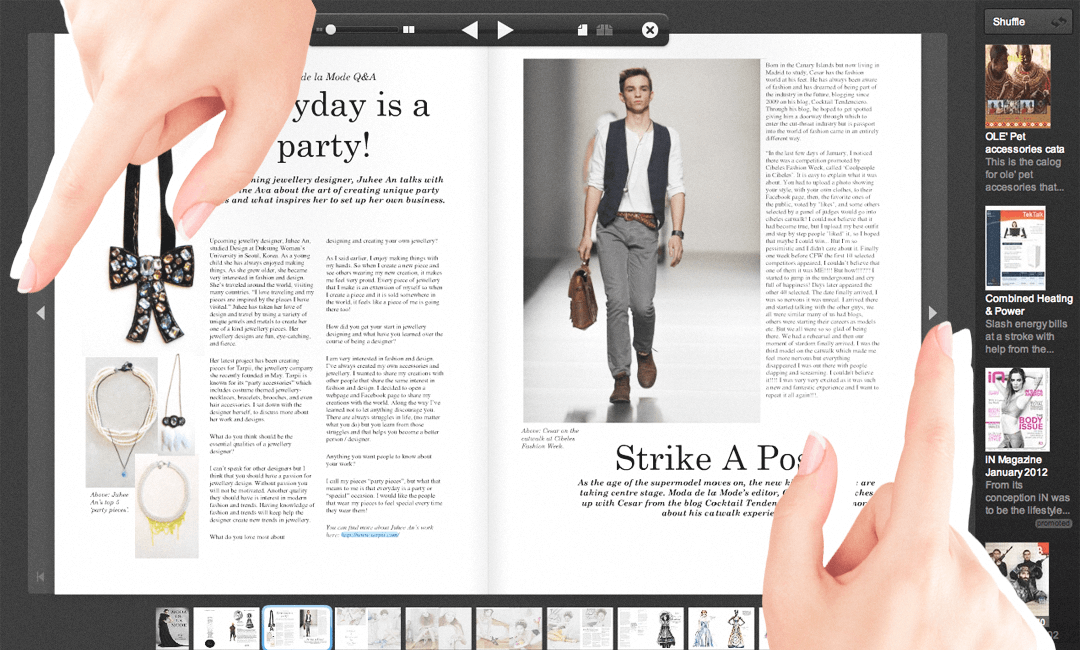Click the zoom slider handle
The image size is (1080, 650).
pyautogui.click(x=331, y=30)
